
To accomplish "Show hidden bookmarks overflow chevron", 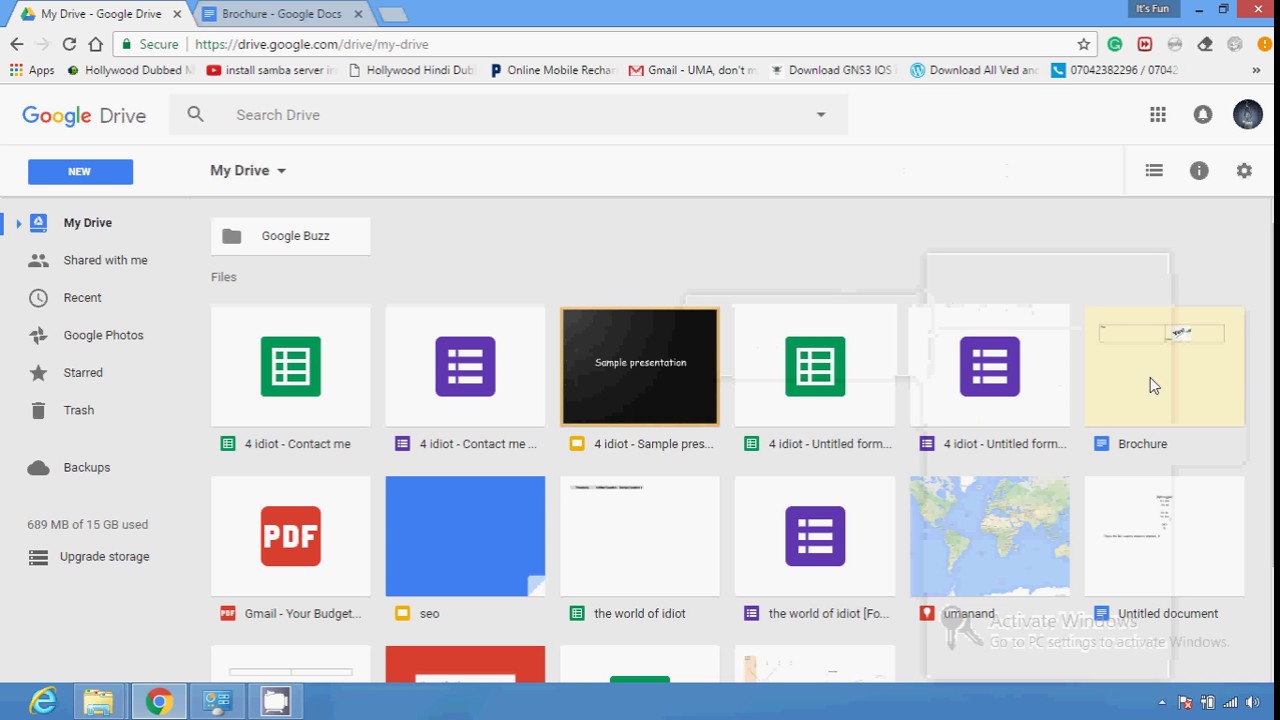I will pos(1256,70).
